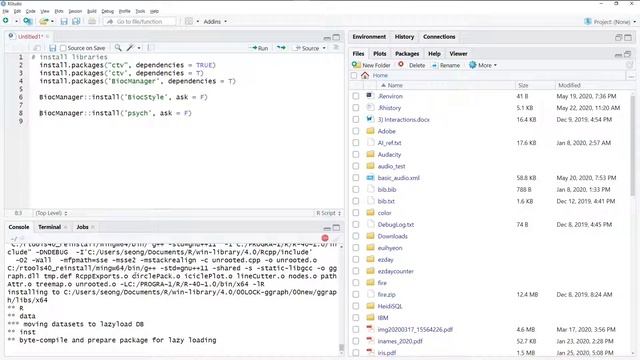Viewport: 640px width, 360px height.
Task: Open an existing file via folder icon
Action: [x=43, y=21]
